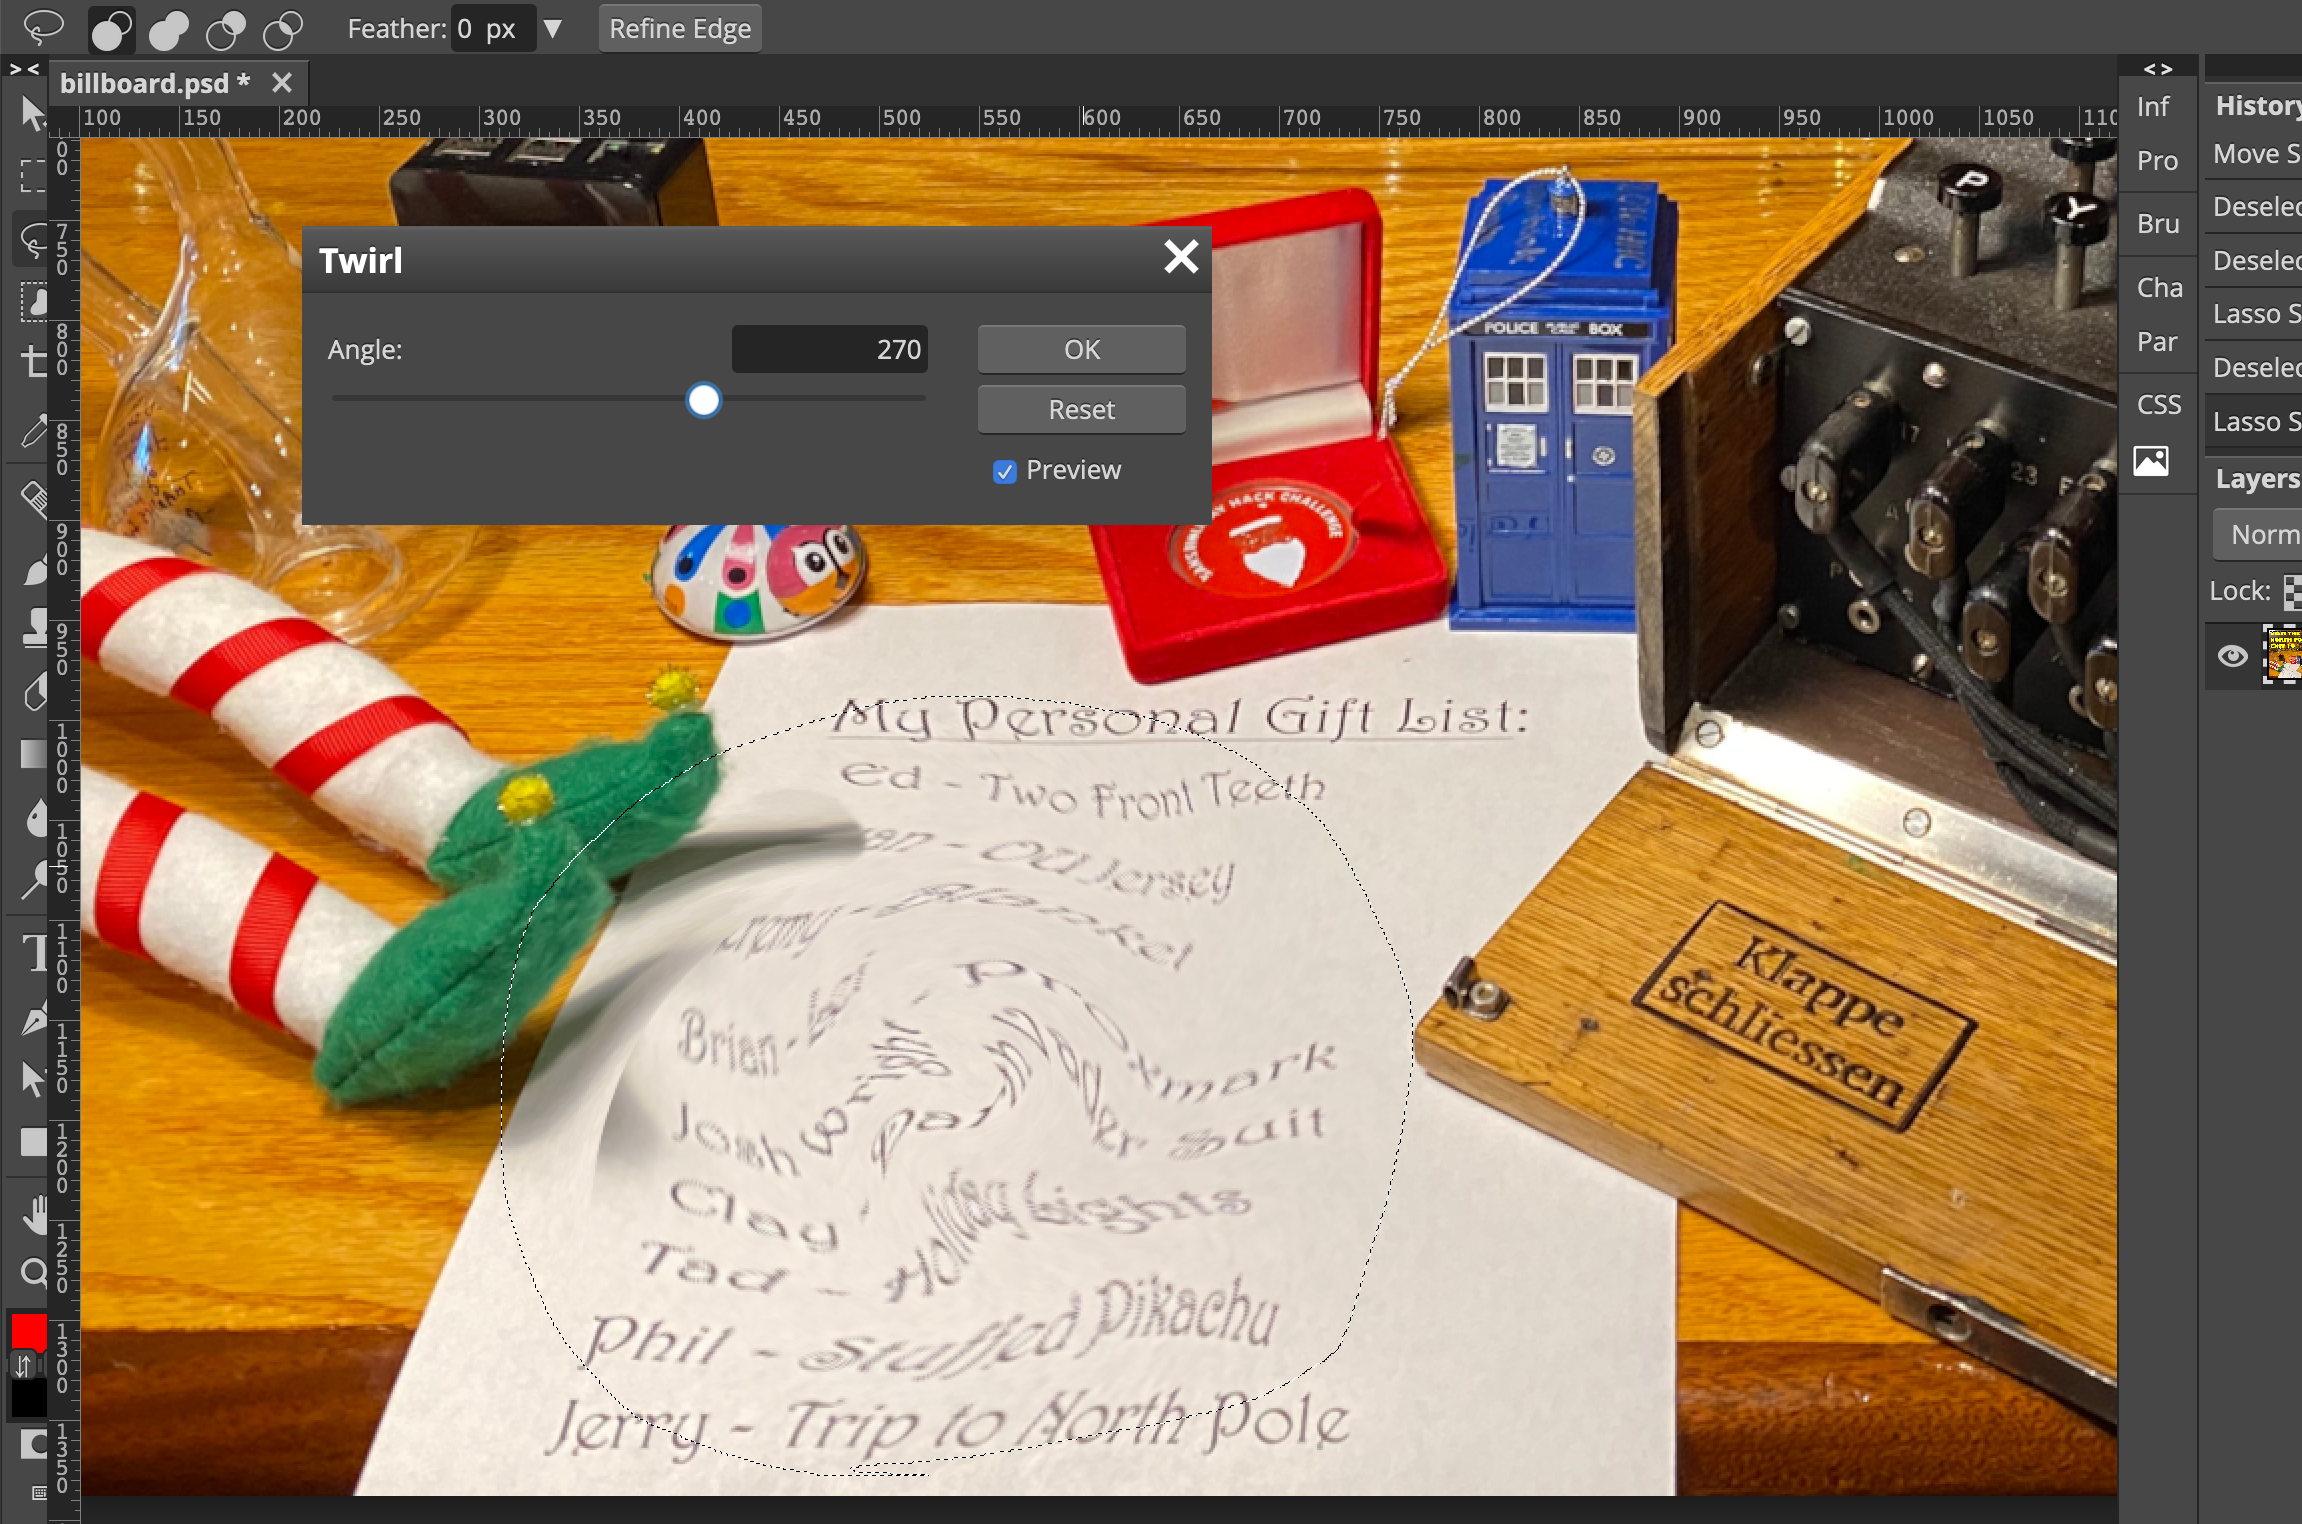Toggle Quick Mask mode in toolbar

32,1444
